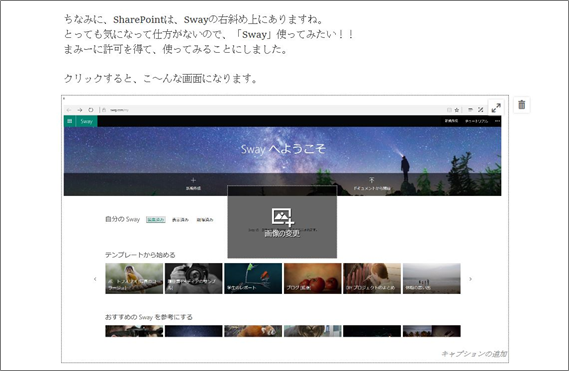569x371 pixels.
Task: Click the templates carousel right arrow
Action: 471,279
